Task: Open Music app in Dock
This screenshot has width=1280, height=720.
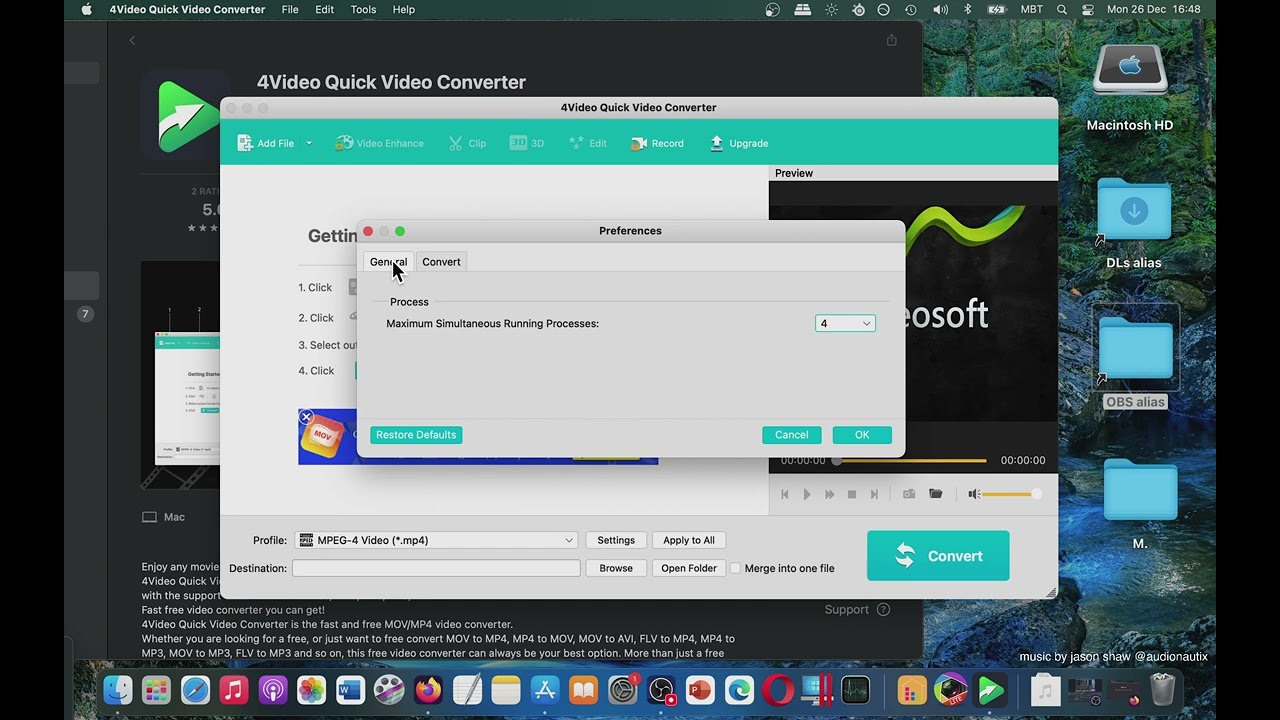Action: coord(234,690)
